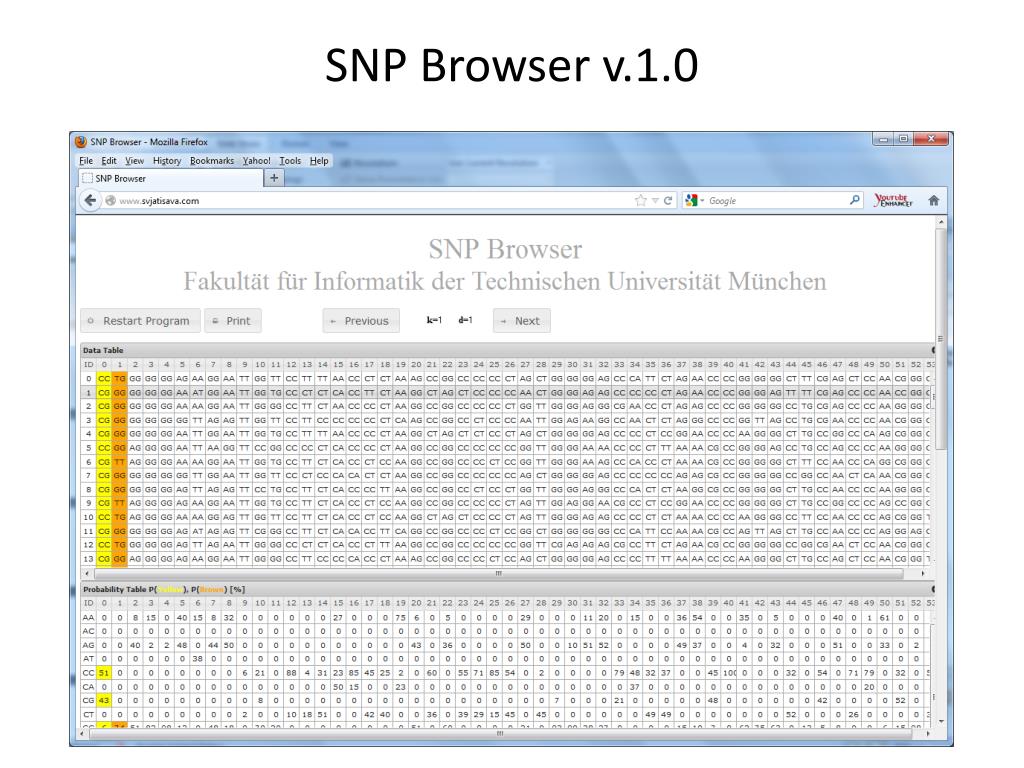
Task: Click the Previous button
Action: (360, 321)
